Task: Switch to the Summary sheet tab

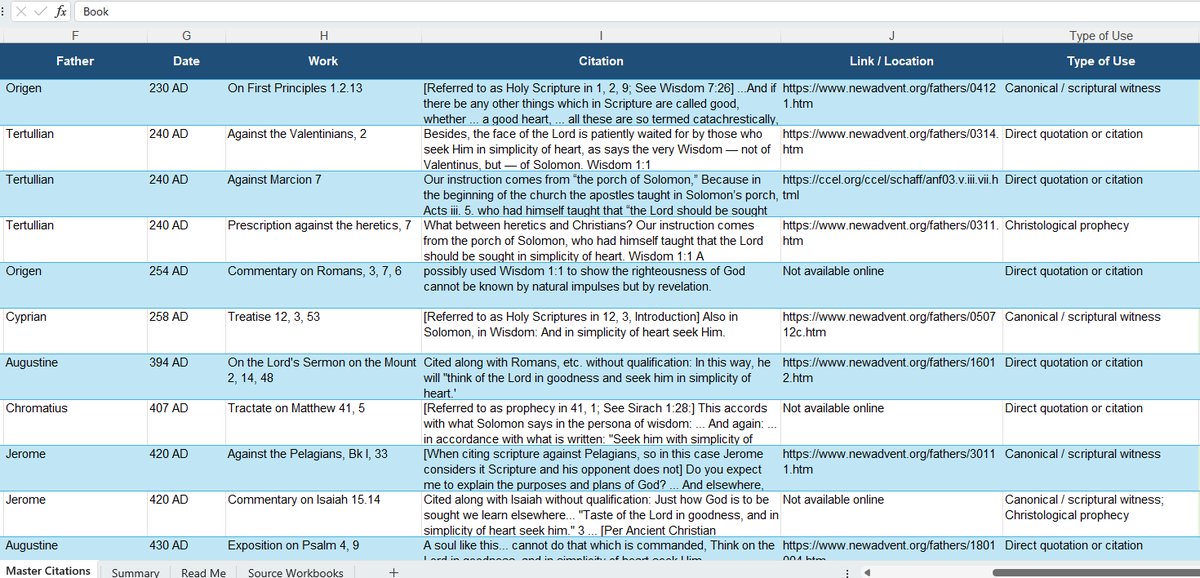Action: [x=135, y=573]
